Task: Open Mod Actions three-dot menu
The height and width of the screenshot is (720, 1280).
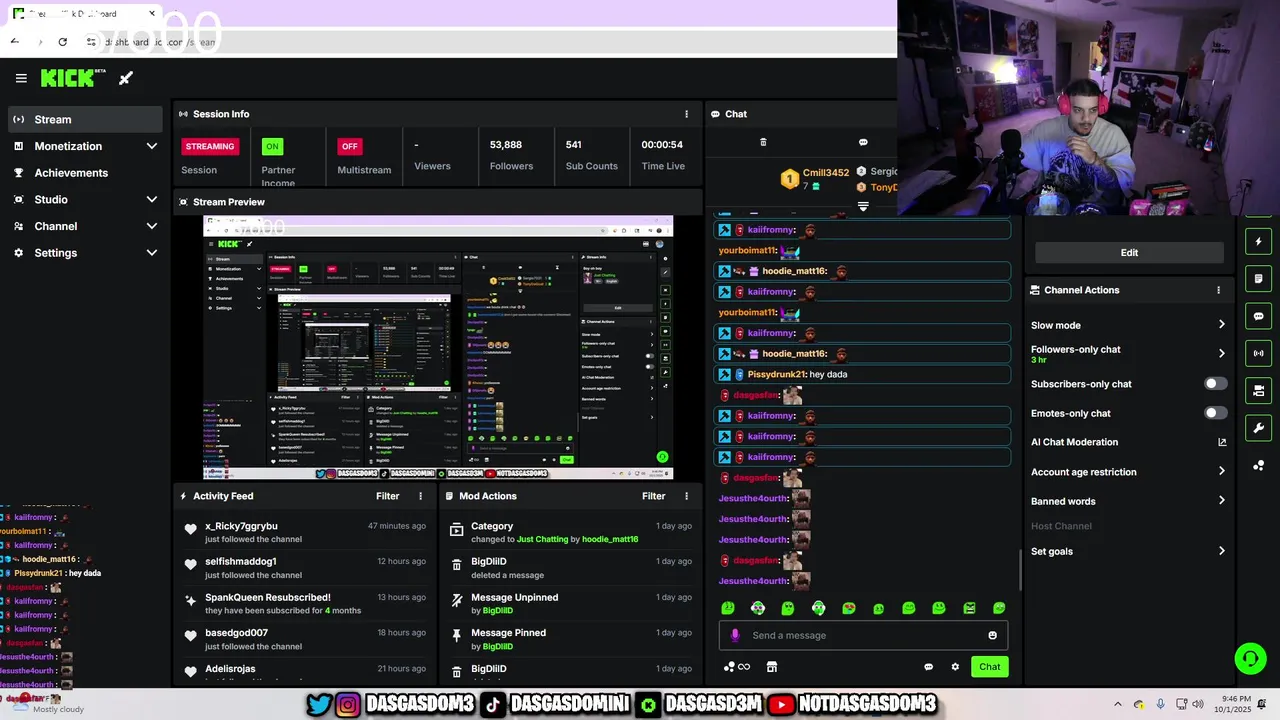Action: point(686,496)
